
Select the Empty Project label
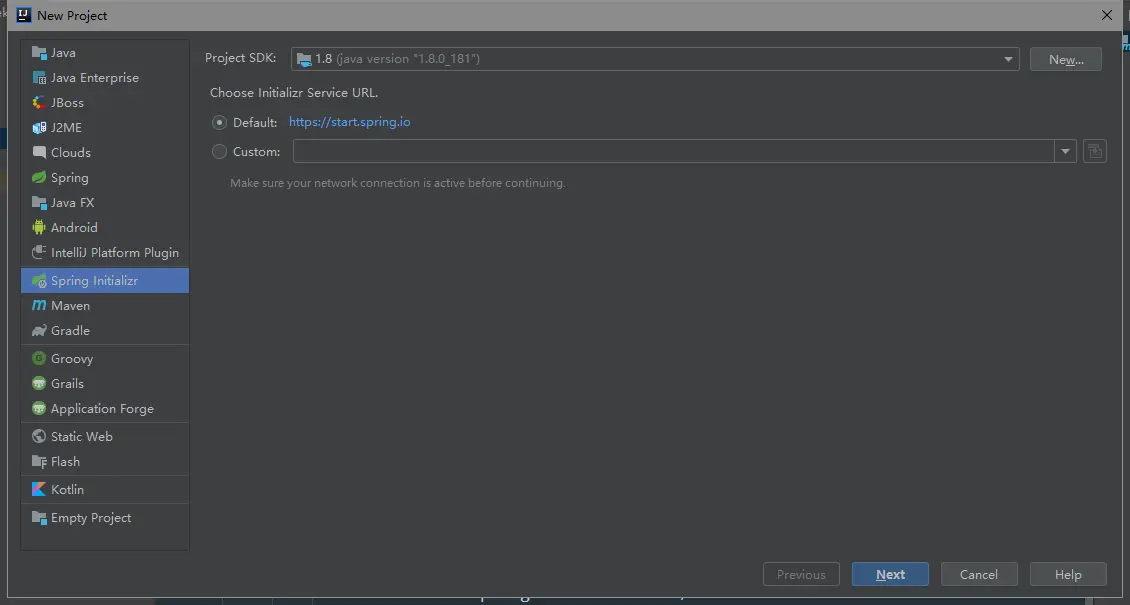(92, 518)
